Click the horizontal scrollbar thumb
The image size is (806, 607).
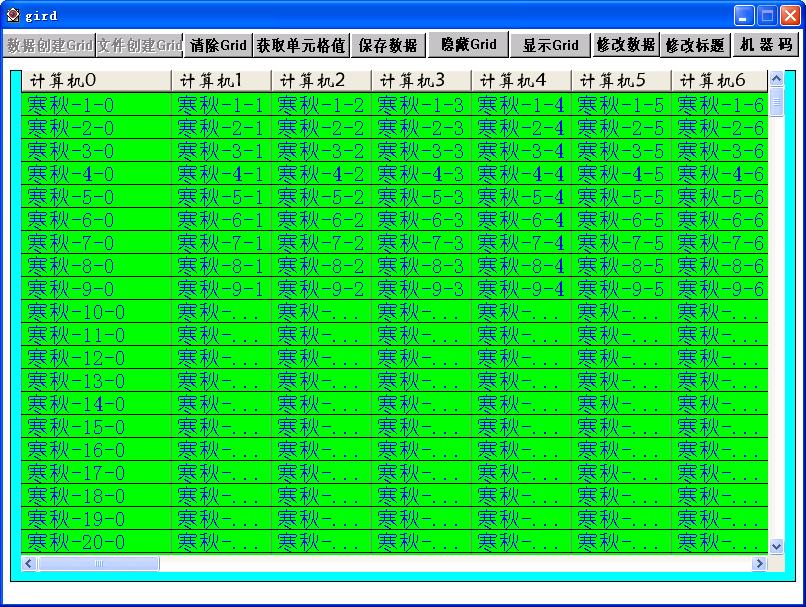click(98, 563)
